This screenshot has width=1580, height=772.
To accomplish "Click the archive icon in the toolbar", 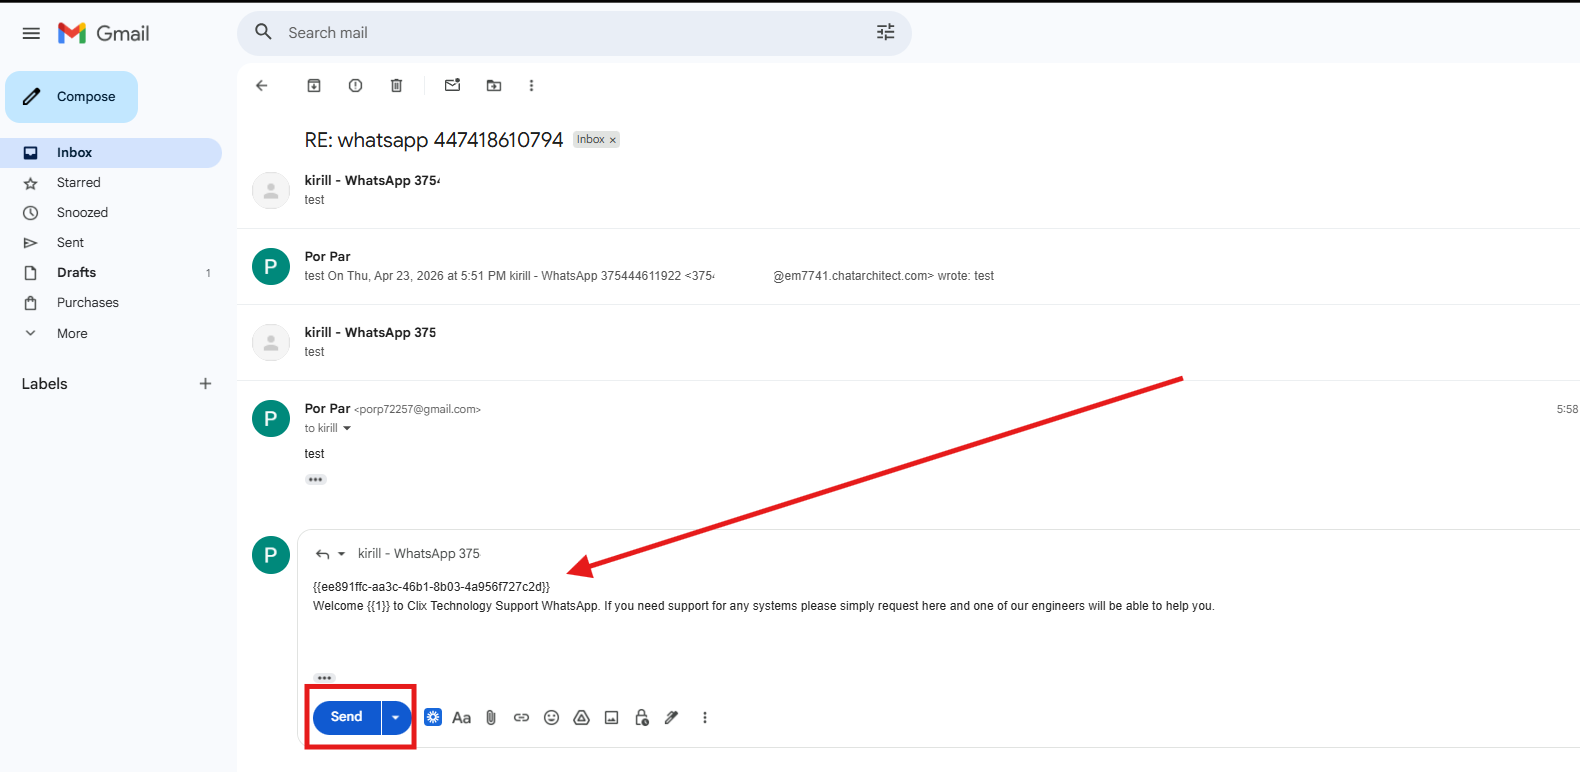I will tap(314, 86).
